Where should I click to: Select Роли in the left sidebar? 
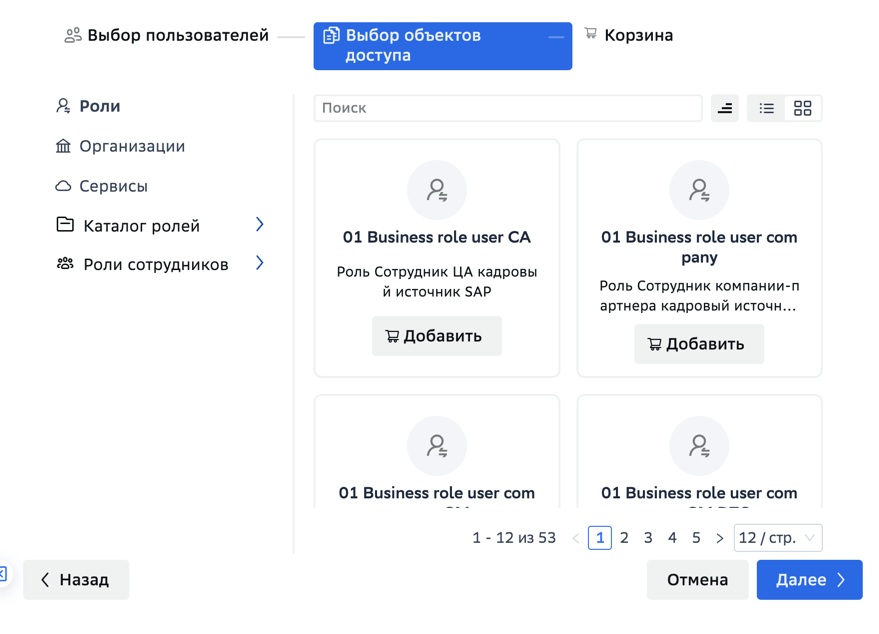pyautogui.click(x=88, y=106)
